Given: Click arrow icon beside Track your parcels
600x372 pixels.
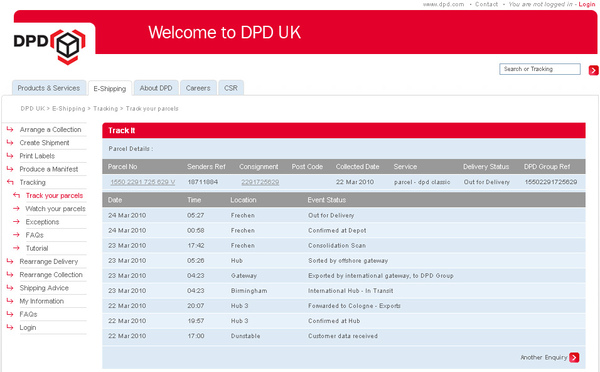Looking at the screenshot, I should pyautogui.click(x=16, y=195).
